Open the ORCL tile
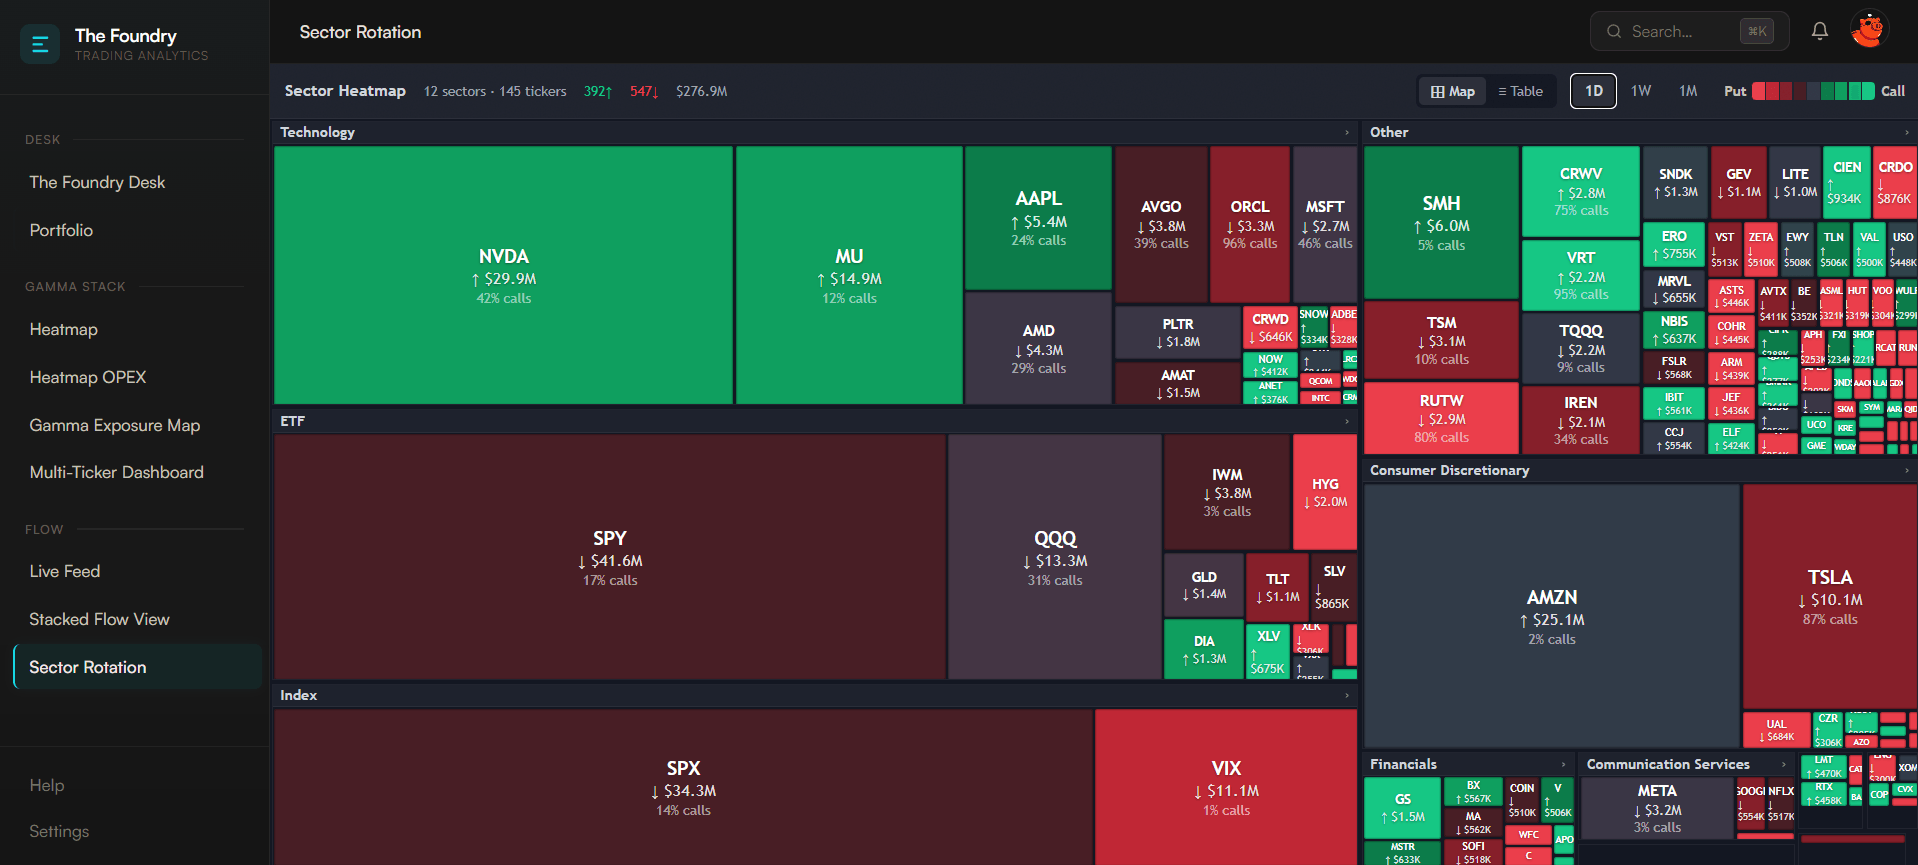This screenshot has height=865, width=1918. [x=1250, y=224]
